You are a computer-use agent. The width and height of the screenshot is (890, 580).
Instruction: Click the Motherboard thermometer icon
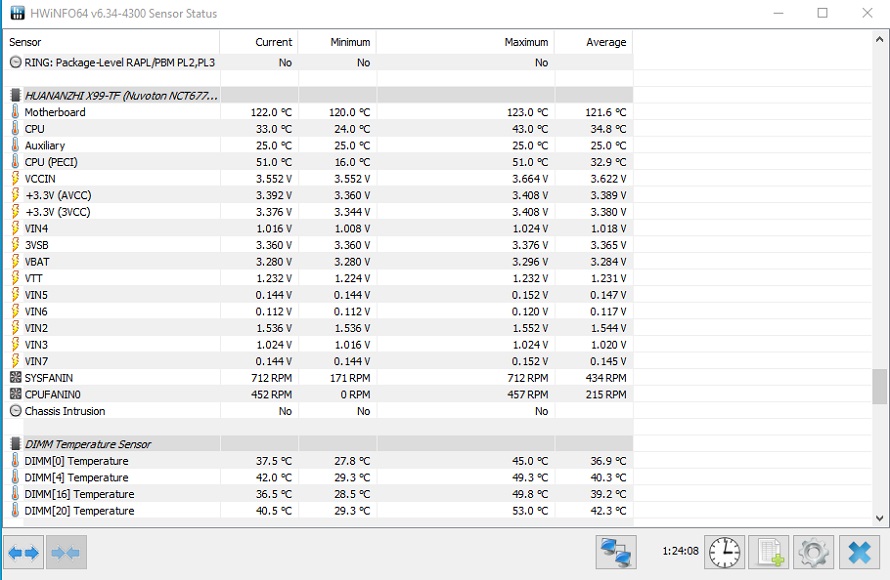click(x=15, y=112)
